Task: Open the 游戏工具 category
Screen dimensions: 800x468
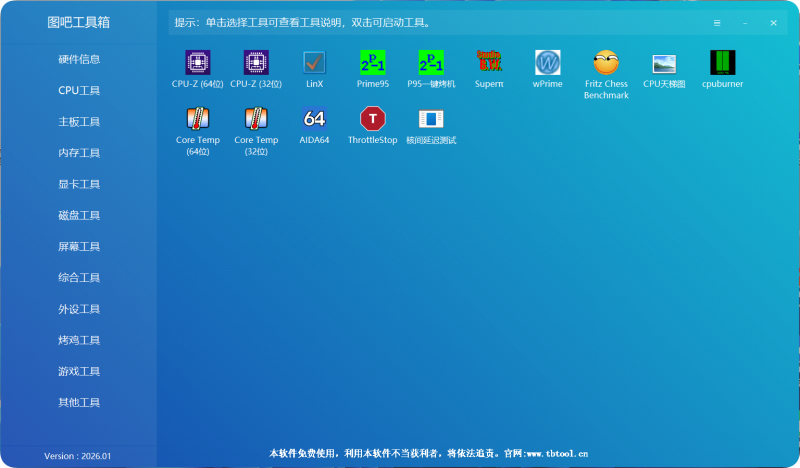Action: pos(79,371)
